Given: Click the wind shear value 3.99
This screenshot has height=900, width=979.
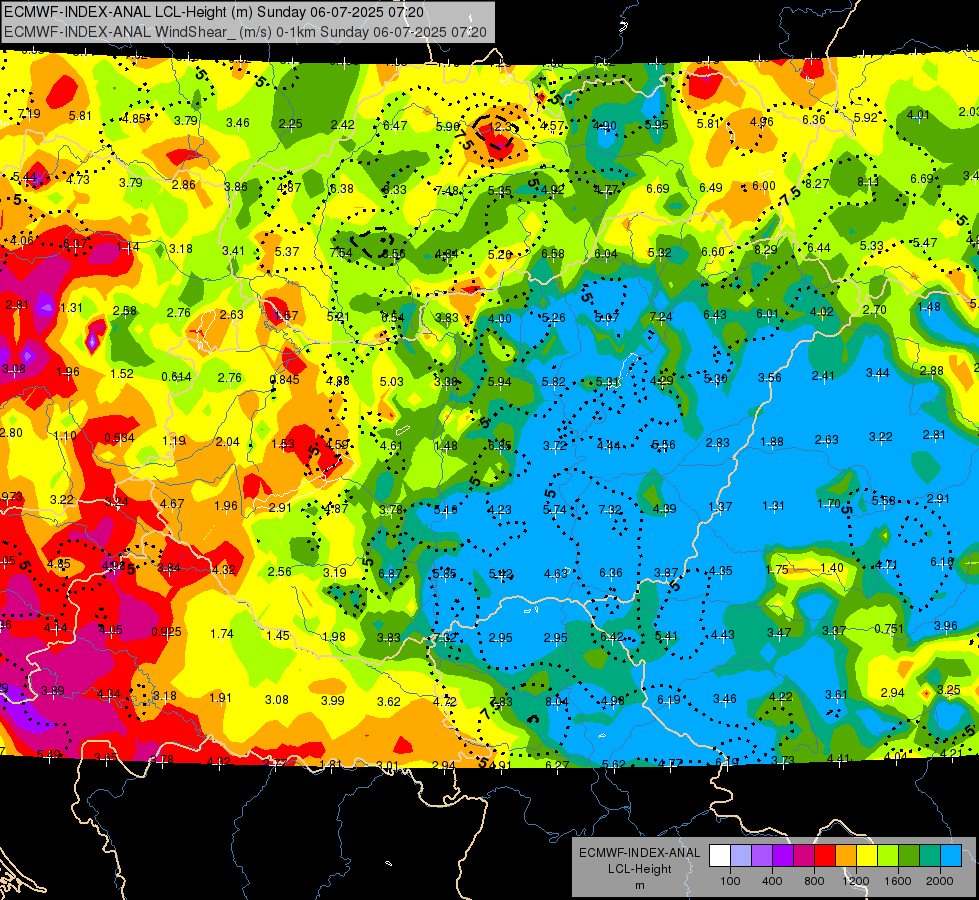Looking at the screenshot, I should [x=333, y=701].
